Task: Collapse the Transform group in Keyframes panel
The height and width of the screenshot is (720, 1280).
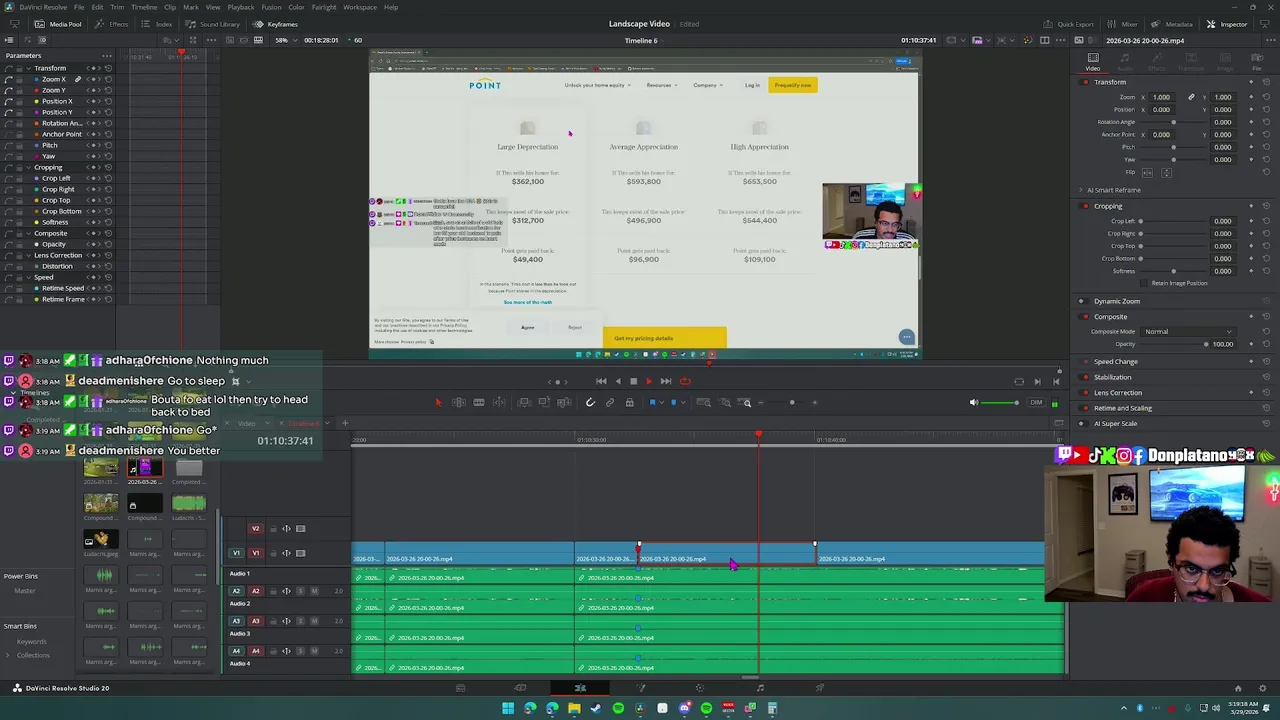Action: coord(29,68)
